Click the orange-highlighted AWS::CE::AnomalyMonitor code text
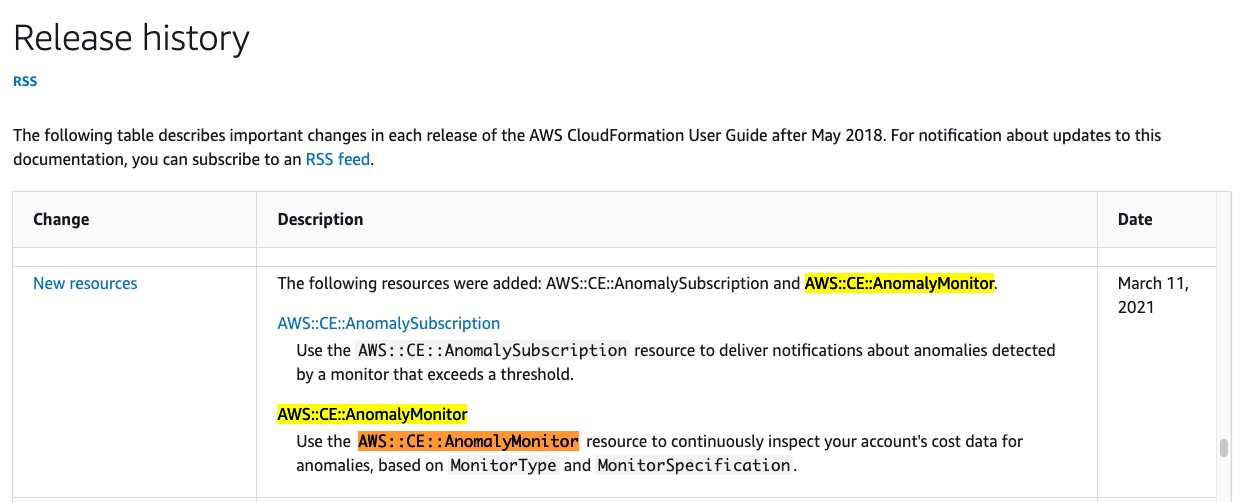The width and height of the screenshot is (1245, 502). click(x=468, y=441)
